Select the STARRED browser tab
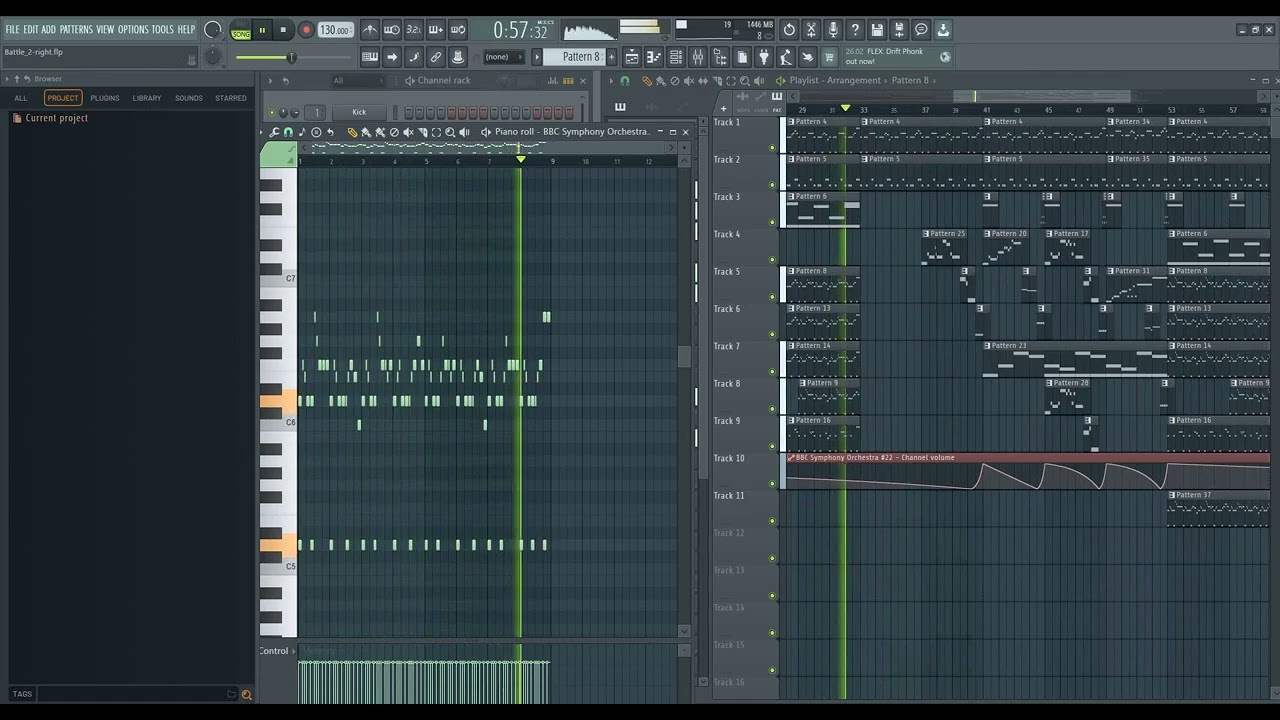1280x720 pixels. click(x=231, y=98)
